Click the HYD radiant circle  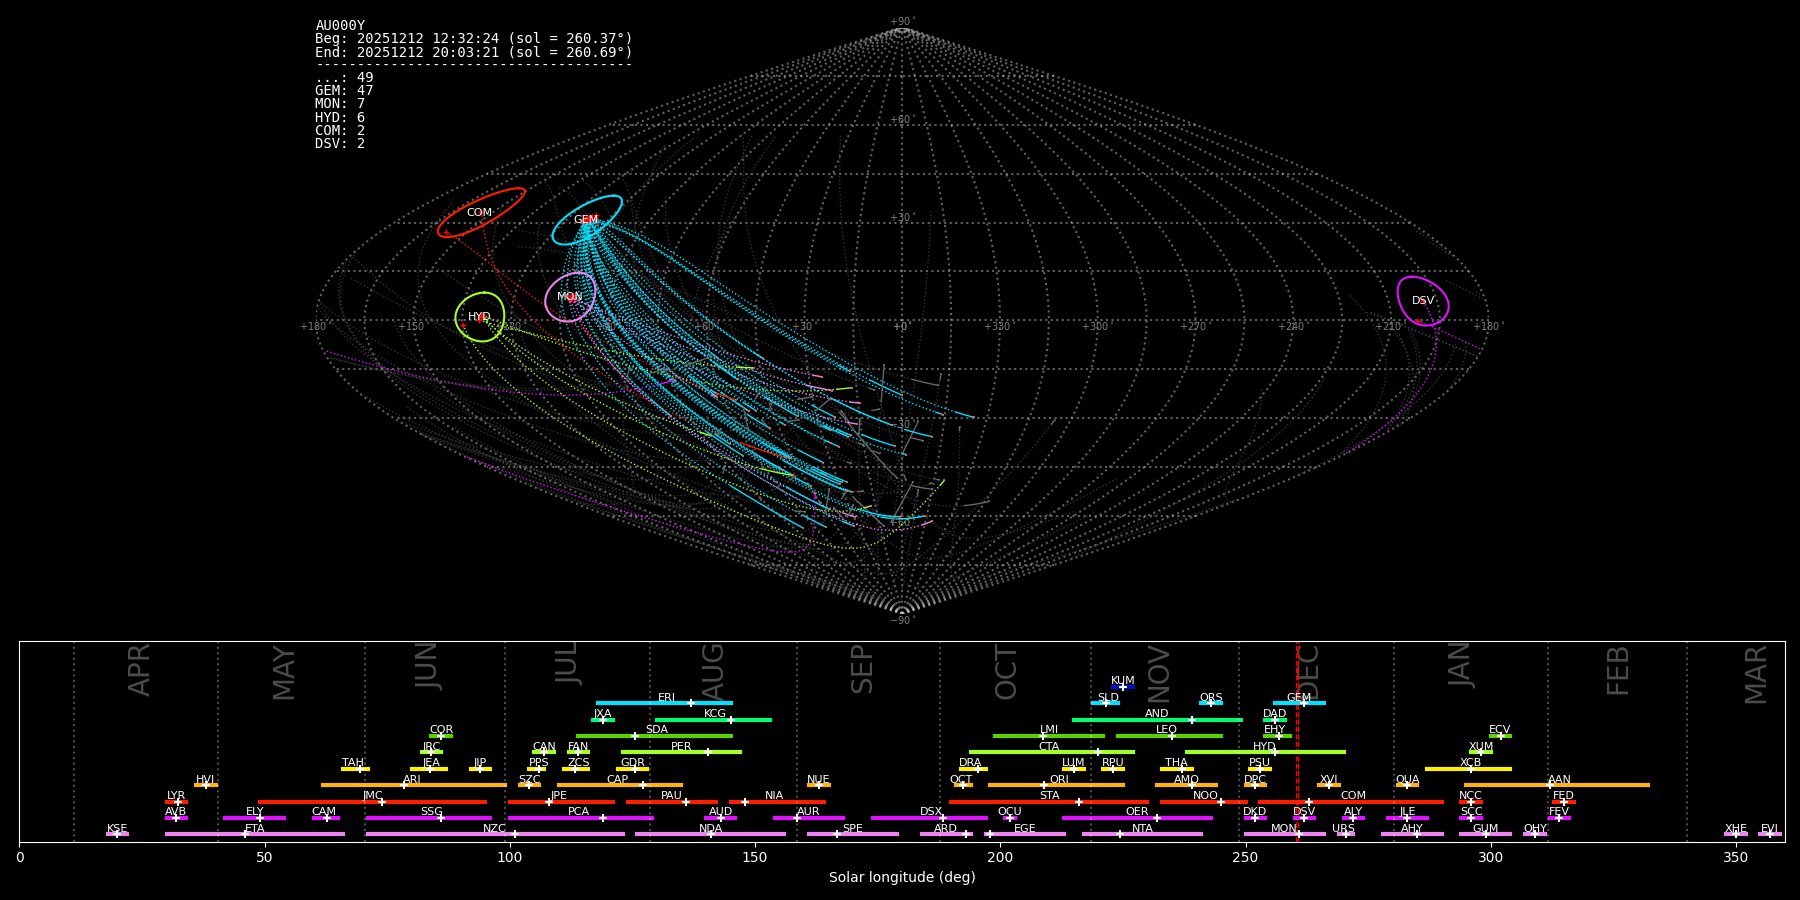(x=480, y=317)
